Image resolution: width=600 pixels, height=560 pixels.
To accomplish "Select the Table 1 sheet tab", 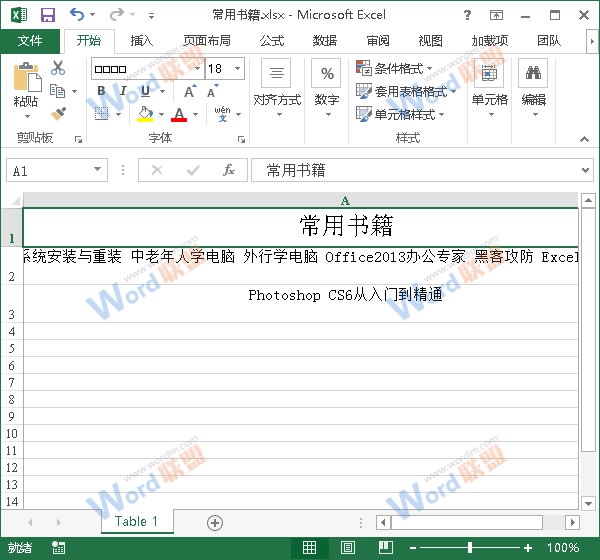I will coord(137,521).
